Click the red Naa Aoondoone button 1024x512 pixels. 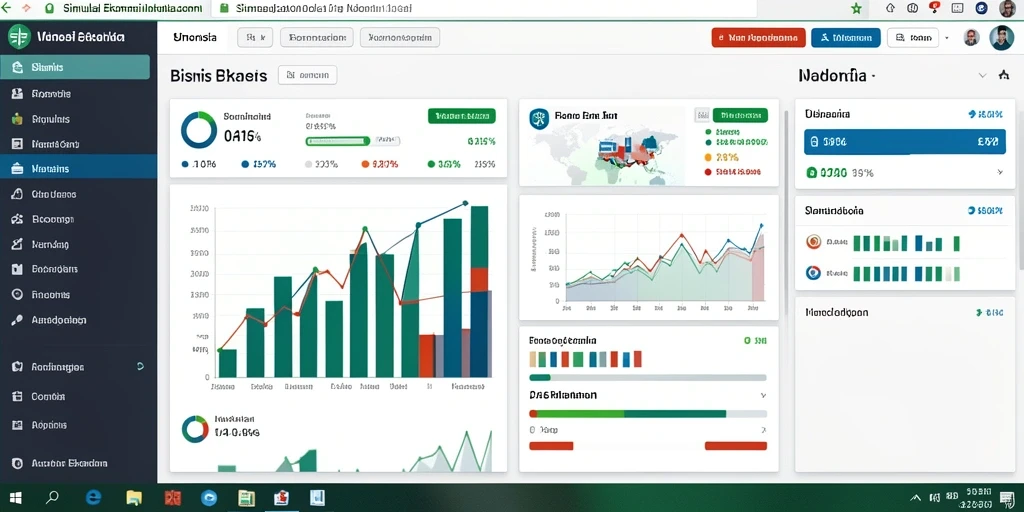point(758,38)
